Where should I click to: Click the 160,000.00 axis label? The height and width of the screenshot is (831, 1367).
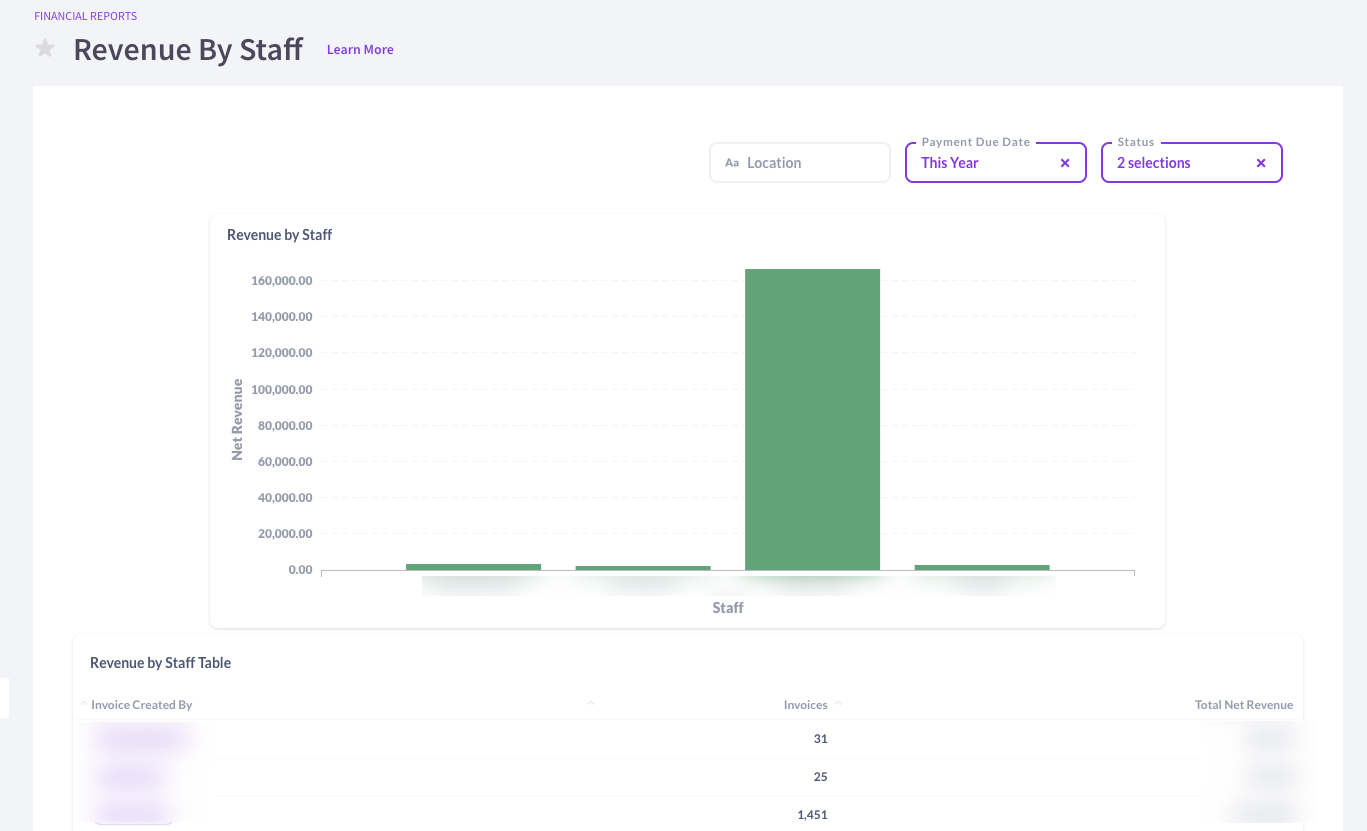282,281
